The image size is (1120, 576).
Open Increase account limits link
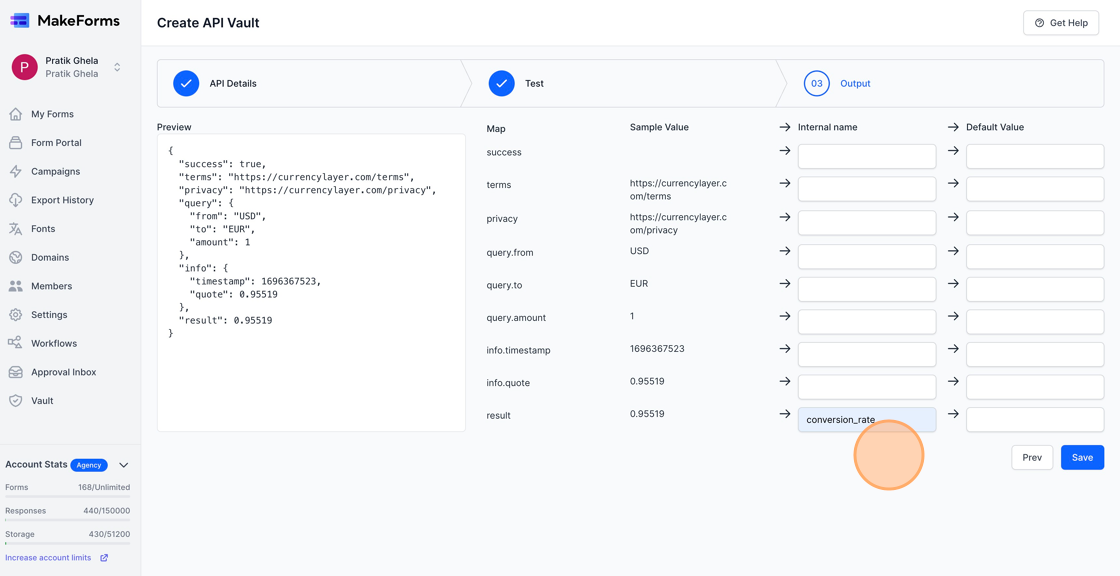[48, 557]
